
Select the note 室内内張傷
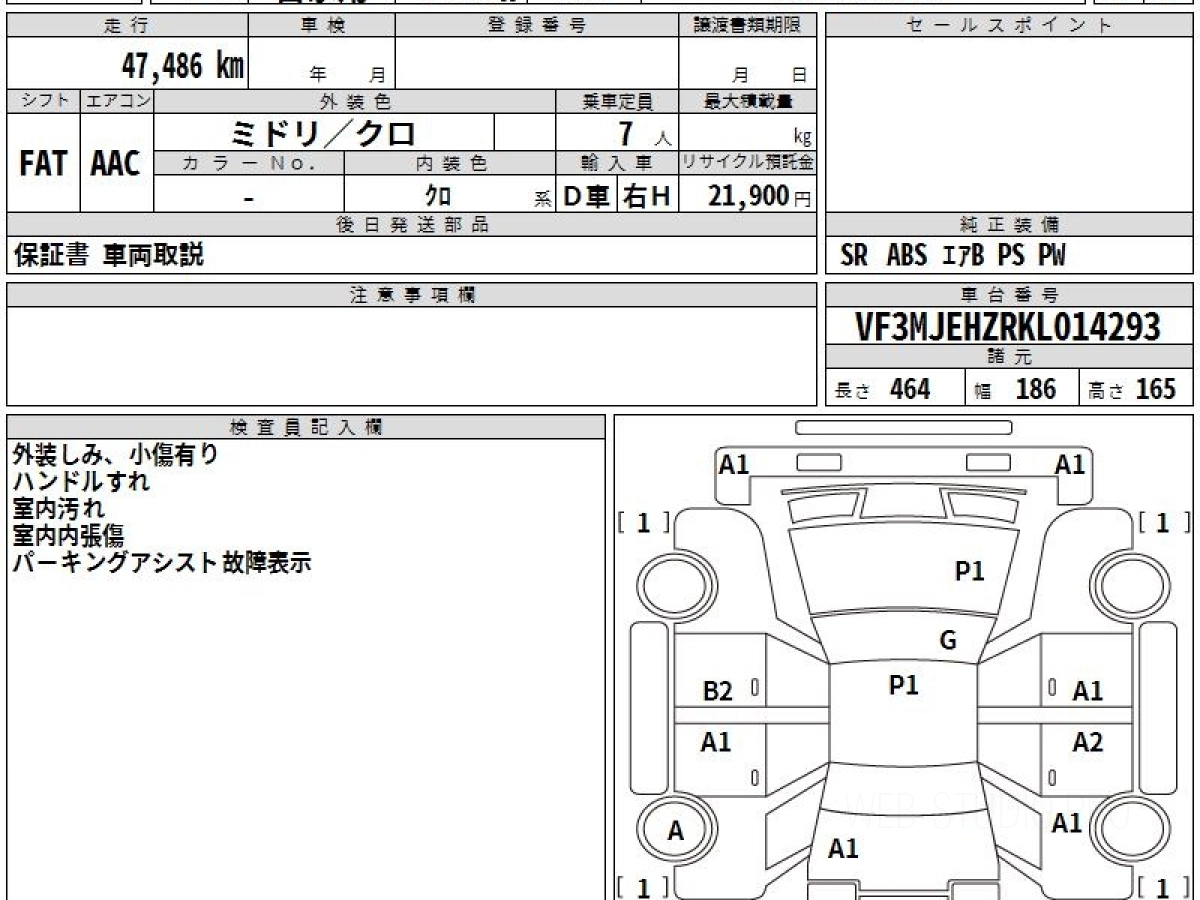pos(68,536)
